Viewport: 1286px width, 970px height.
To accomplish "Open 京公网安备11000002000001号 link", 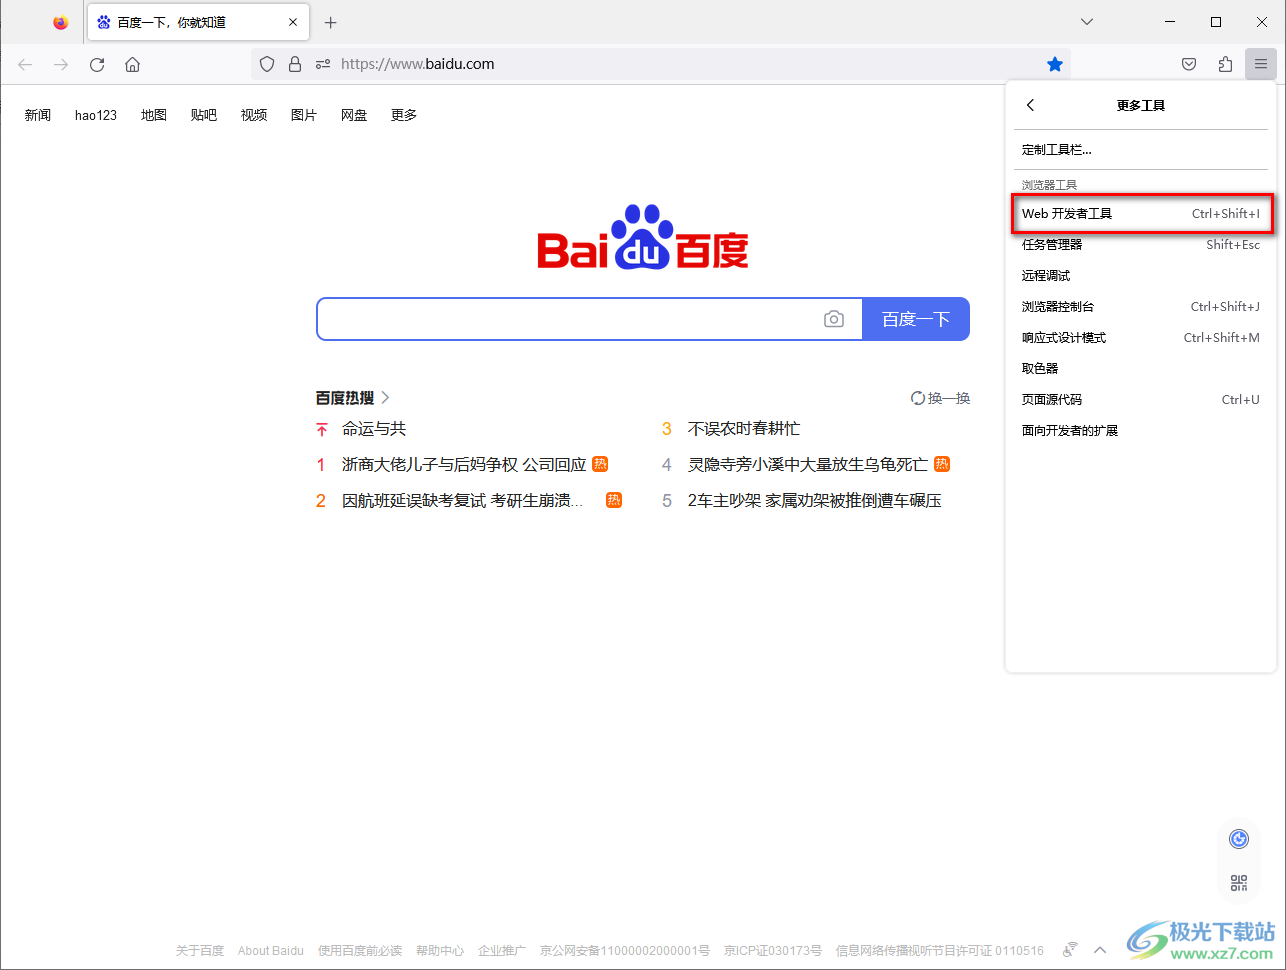I will tap(625, 951).
